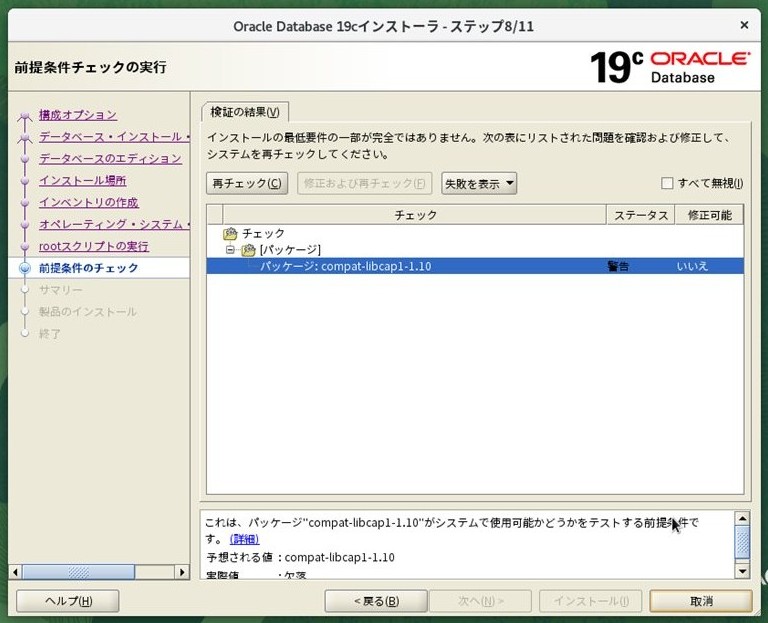Click the ヘルプ button
This screenshot has height=623, width=768.
click(x=68, y=601)
